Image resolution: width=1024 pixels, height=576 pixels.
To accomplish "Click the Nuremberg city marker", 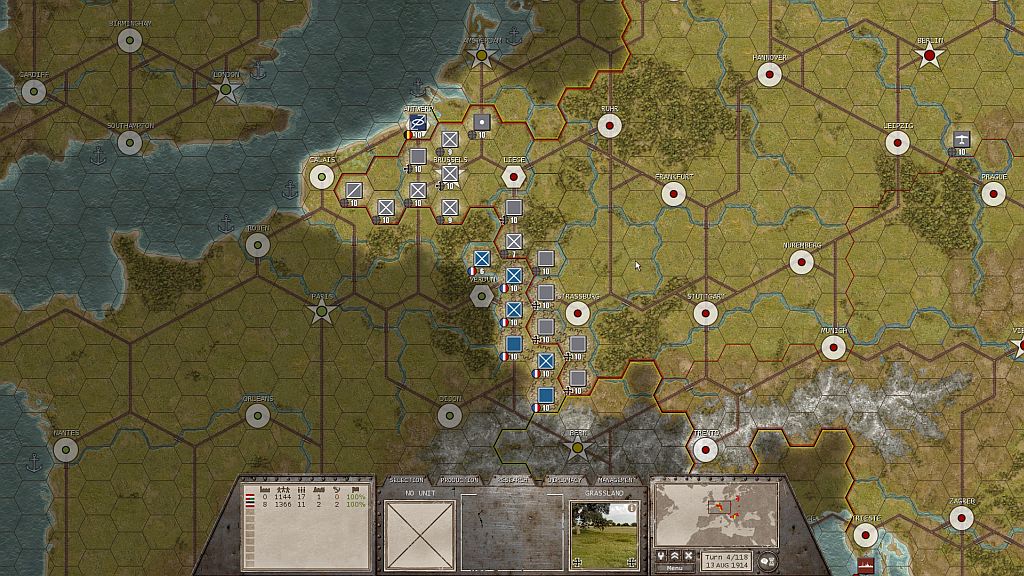I will (x=801, y=262).
